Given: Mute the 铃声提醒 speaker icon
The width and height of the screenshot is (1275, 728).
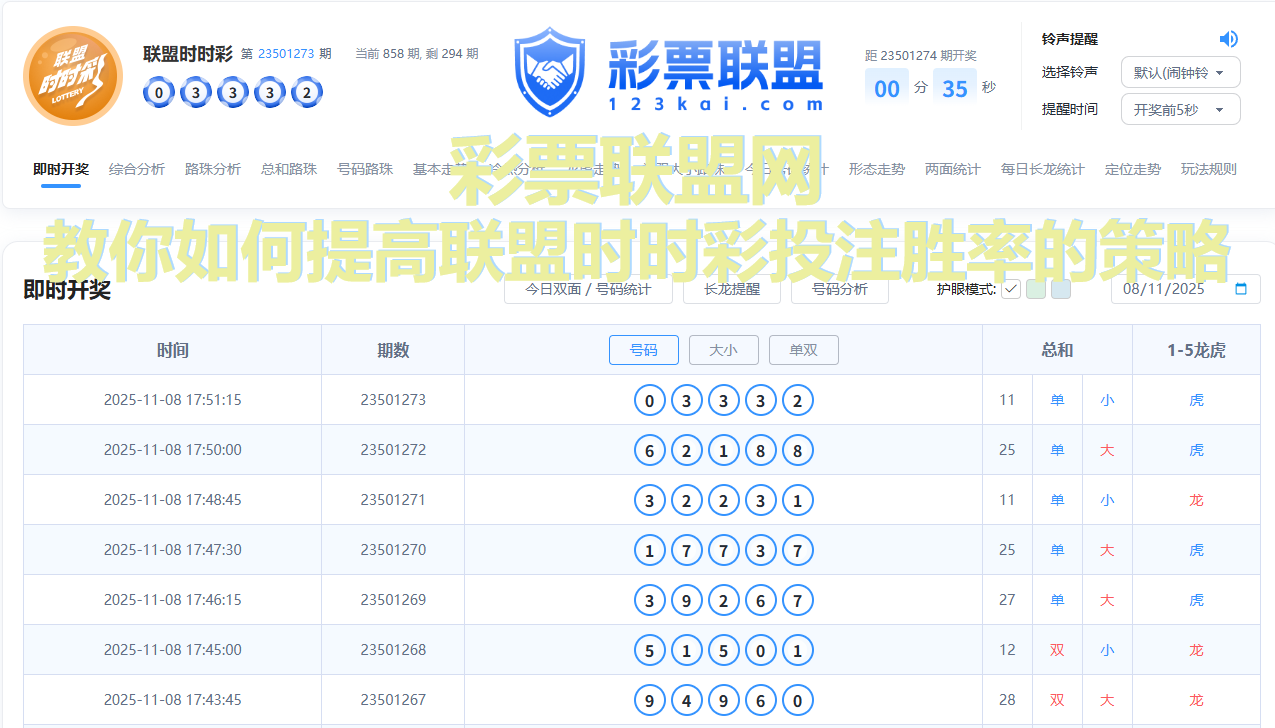Looking at the screenshot, I should point(1229,38).
